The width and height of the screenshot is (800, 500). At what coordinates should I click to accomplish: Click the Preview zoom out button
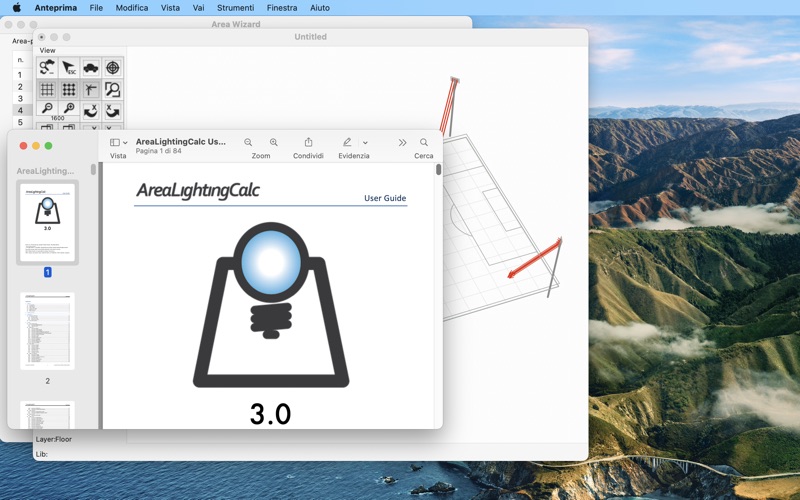(x=248, y=142)
